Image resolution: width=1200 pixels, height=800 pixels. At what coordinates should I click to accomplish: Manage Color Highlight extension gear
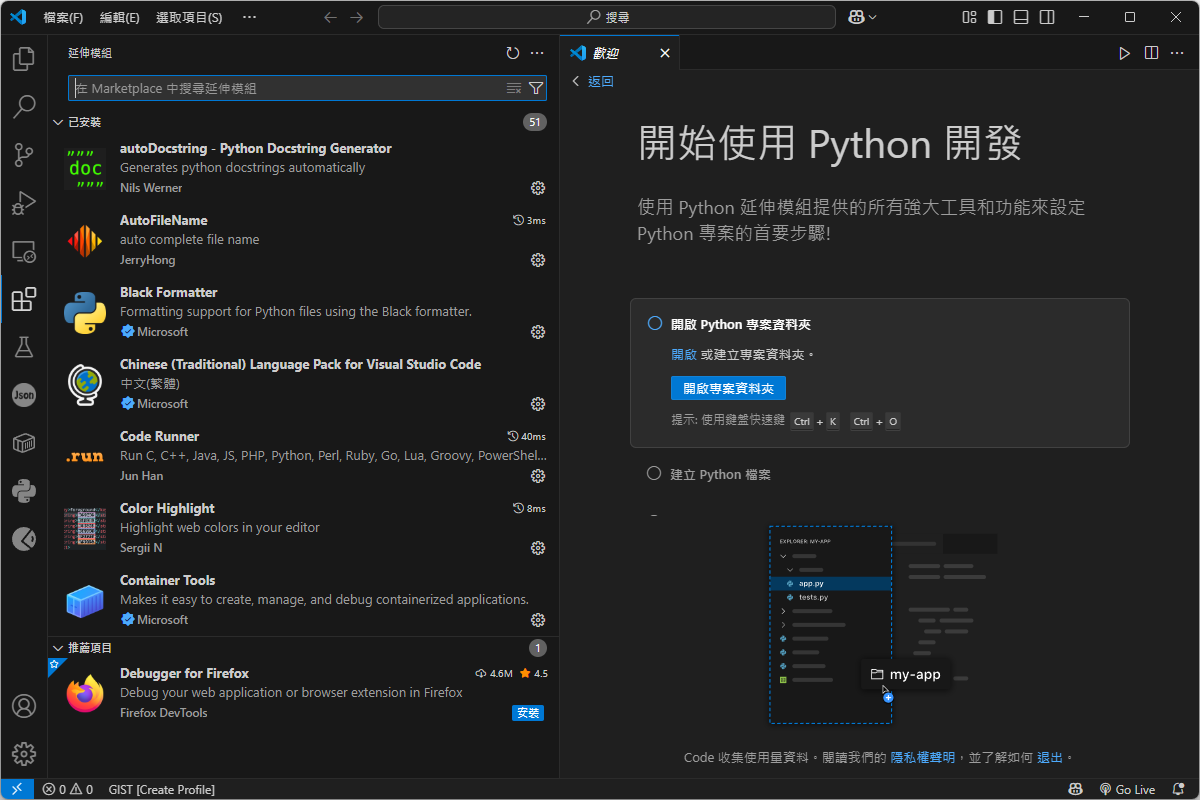point(538,548)
